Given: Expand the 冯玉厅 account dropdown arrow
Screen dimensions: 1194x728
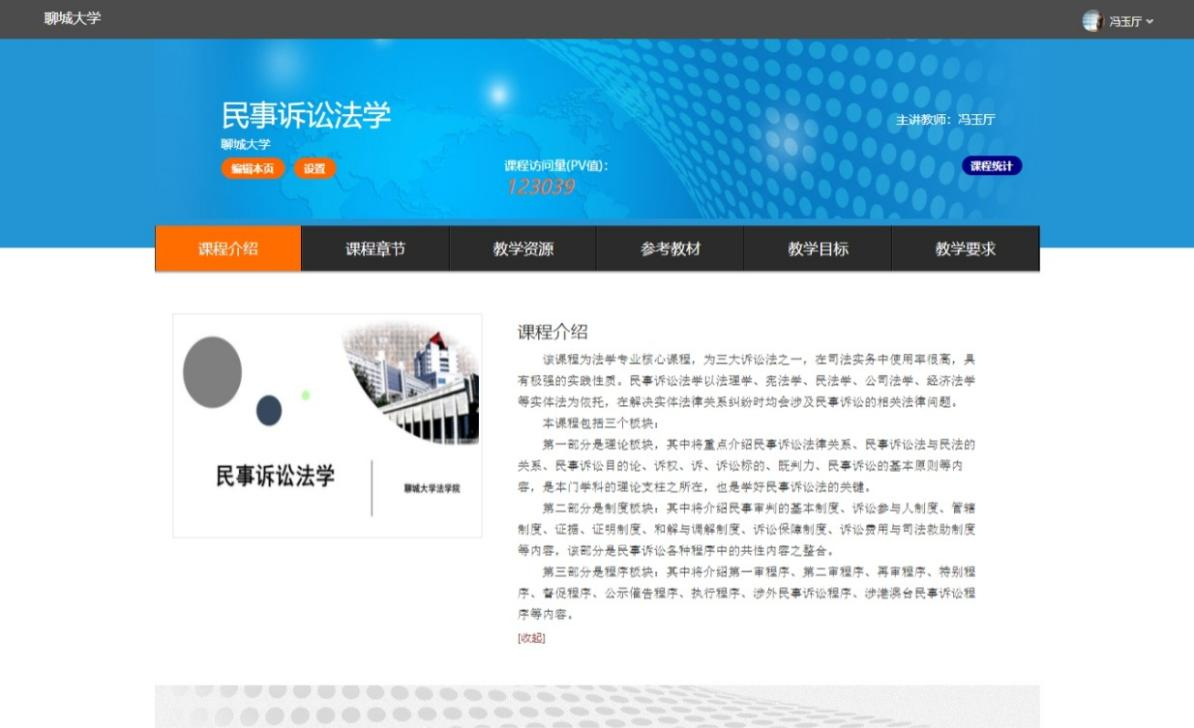Looking at the screenshot, I should pyautogui.click(x=1150, y=22).
